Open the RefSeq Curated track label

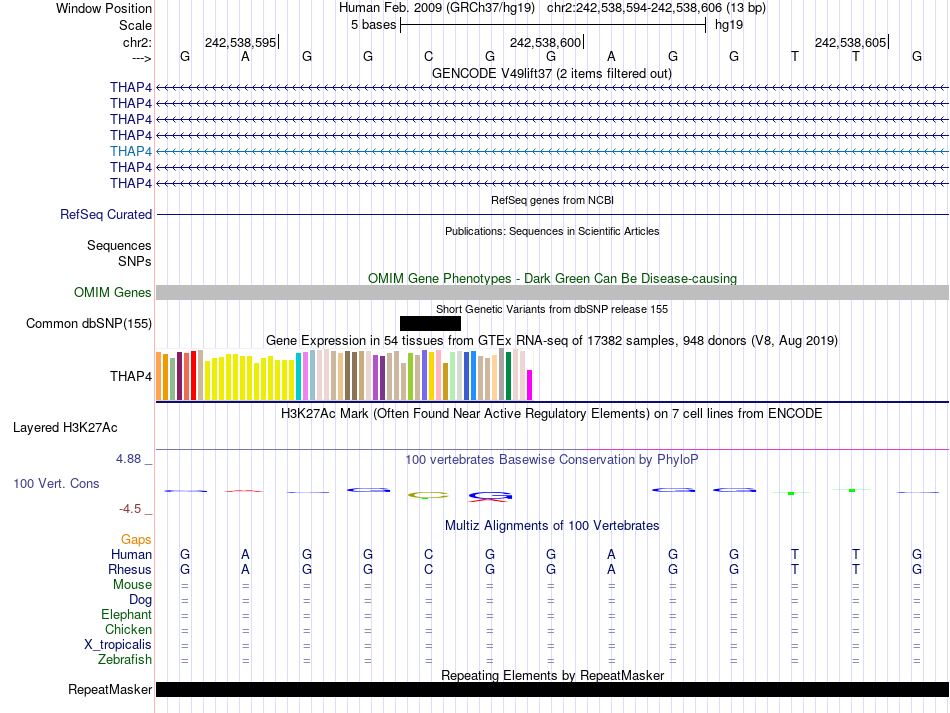[106, 214]
